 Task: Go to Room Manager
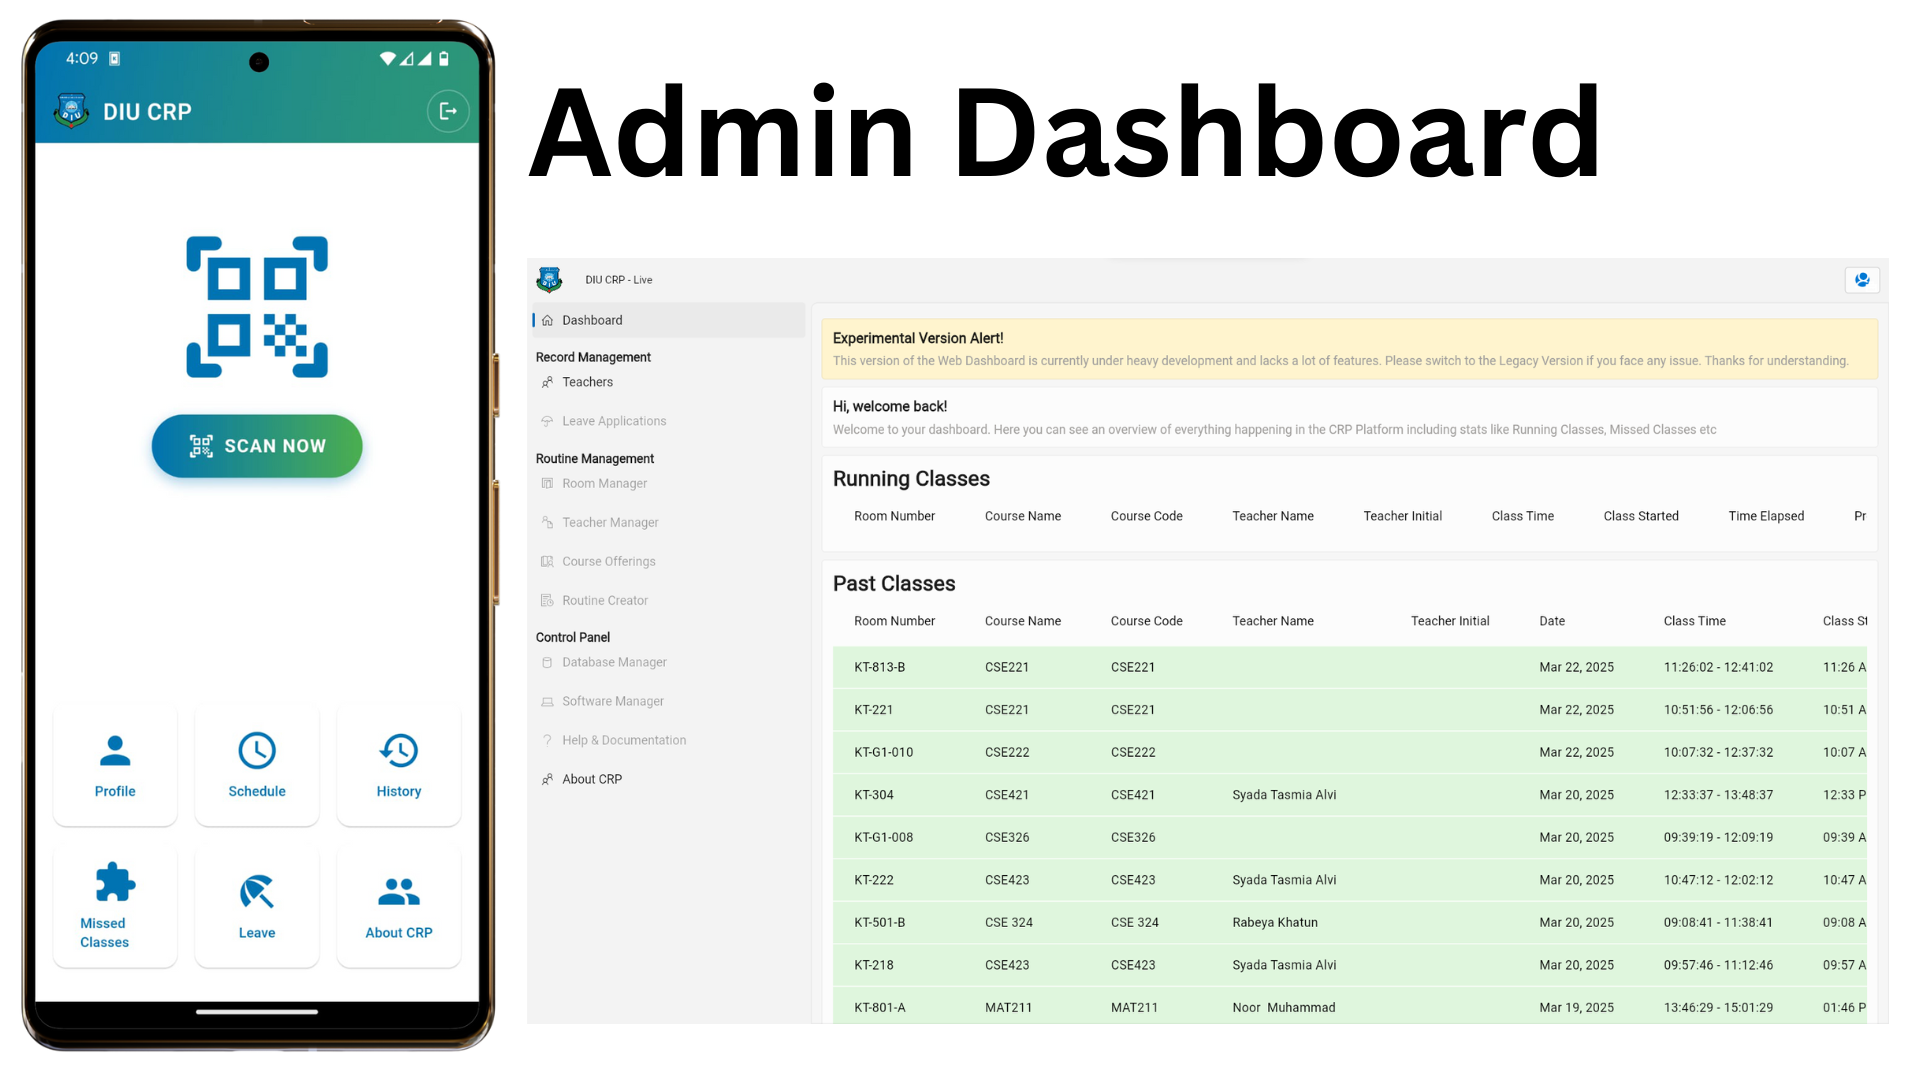[x=604, y=483]
